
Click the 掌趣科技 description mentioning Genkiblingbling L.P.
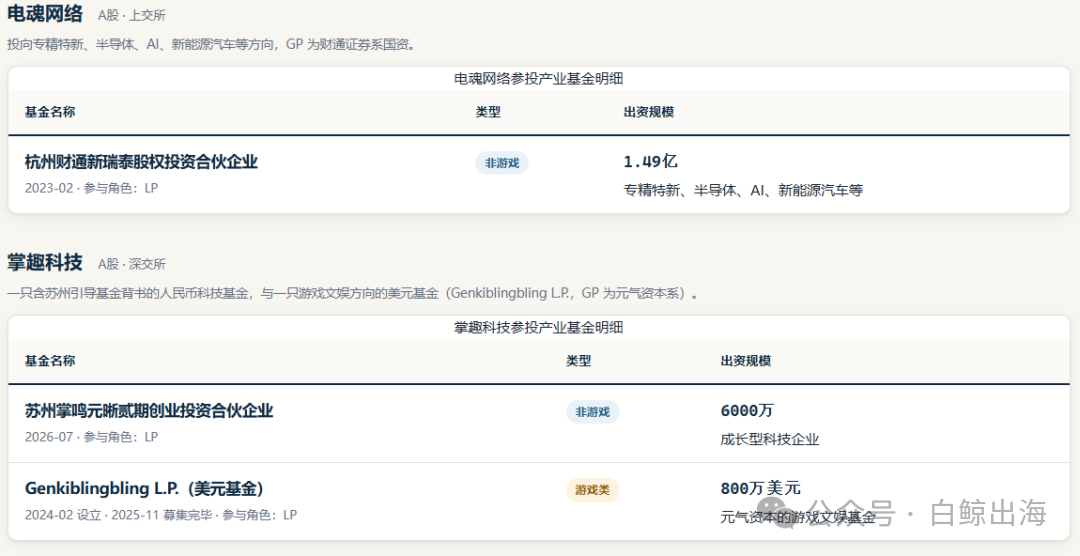click(353, 294)
